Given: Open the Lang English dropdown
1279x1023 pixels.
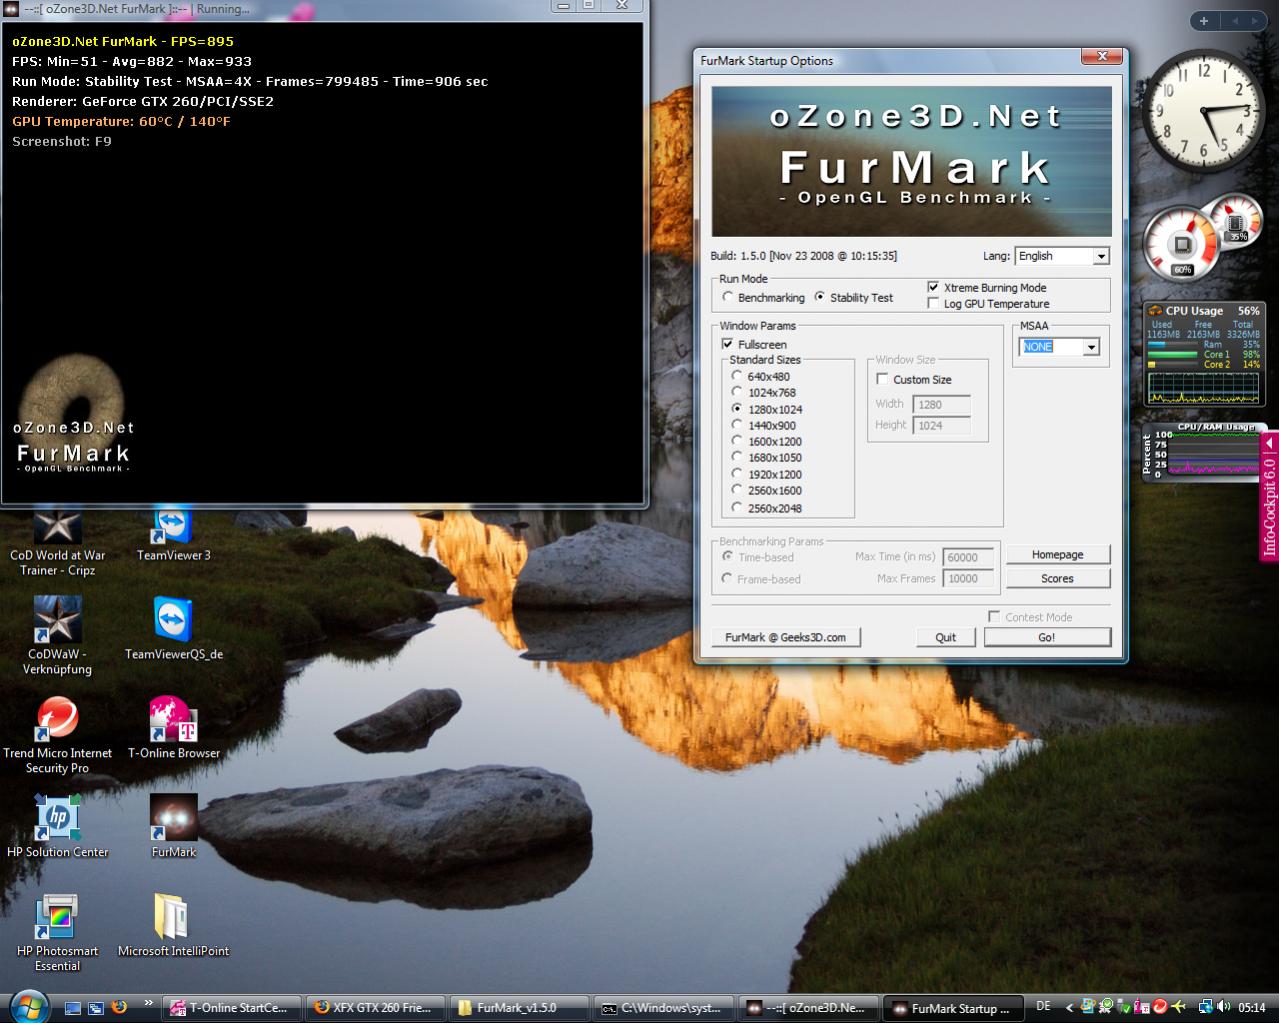Looking at the screenshot, I should [1062, 256].
